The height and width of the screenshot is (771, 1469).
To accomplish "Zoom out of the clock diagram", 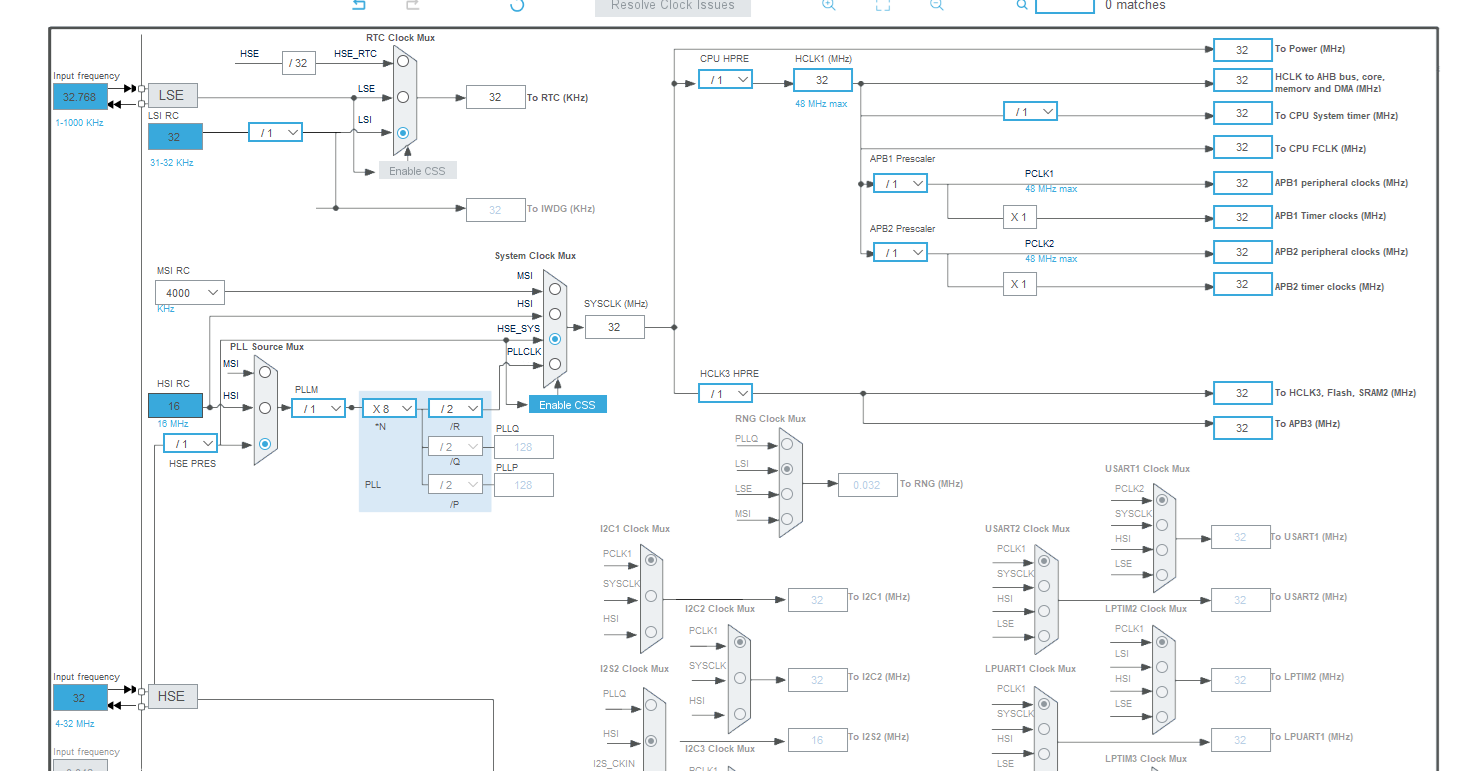I will click(x=936, y=5).
